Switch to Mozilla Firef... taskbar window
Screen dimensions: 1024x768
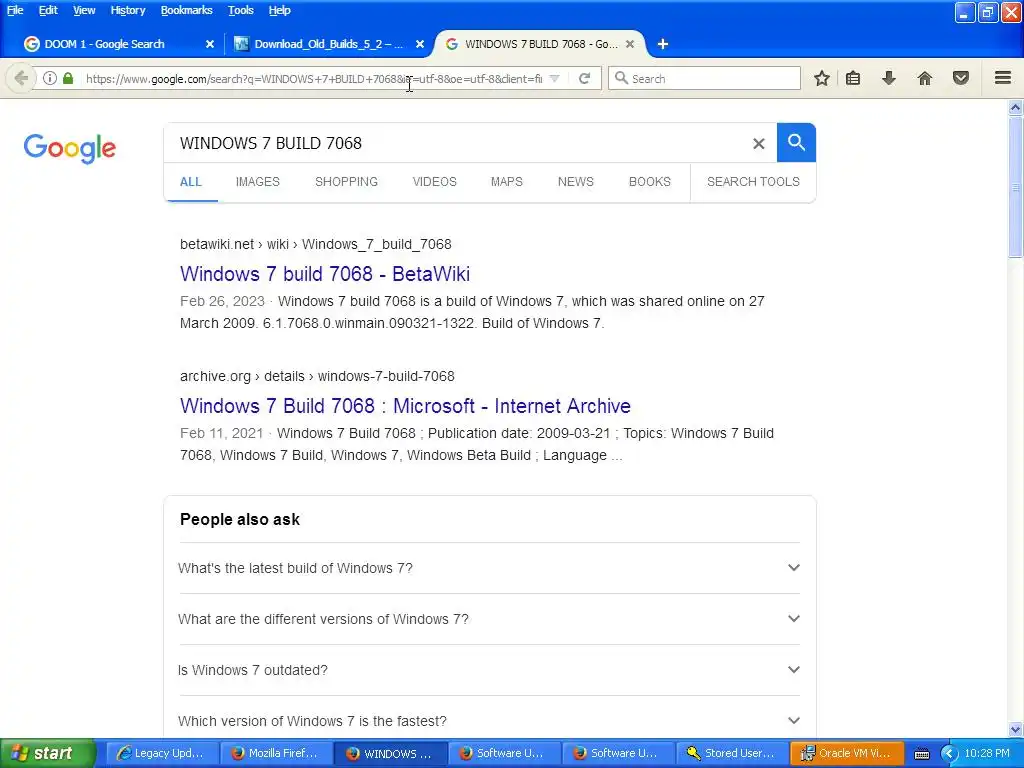tap(276, 753)
